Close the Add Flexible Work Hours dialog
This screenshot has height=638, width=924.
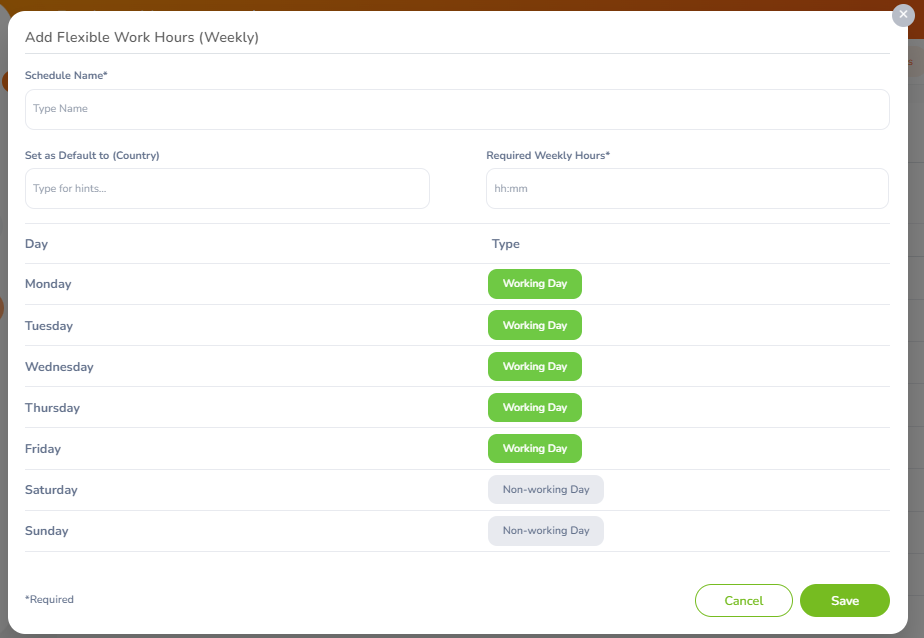coord(903,15)
